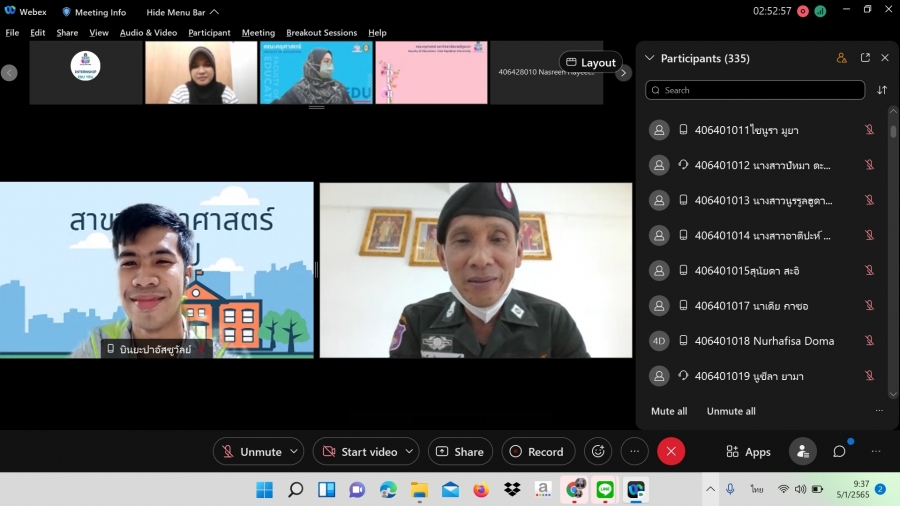The image size is (900, 506).
Task: Click the participants Search field
Action: point(755,90)
